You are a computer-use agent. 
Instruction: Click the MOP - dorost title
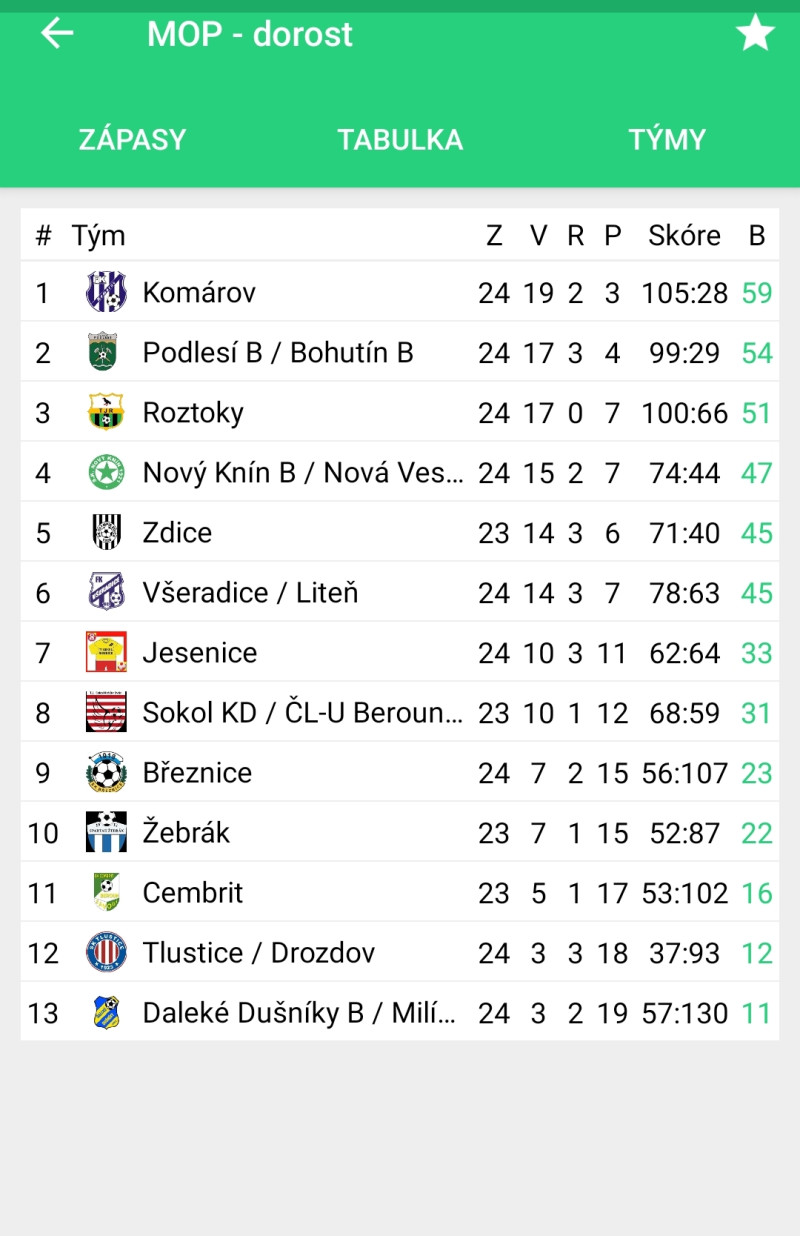coord(250,34)
